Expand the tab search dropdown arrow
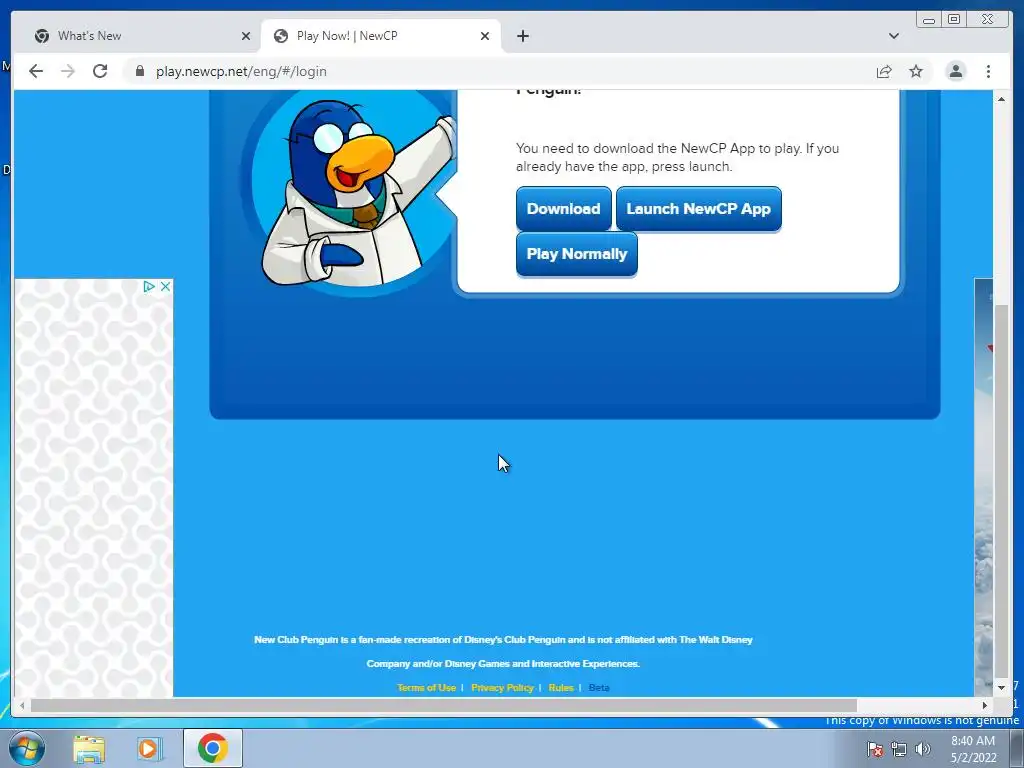The image size is (1024, 768). (893, 36)
